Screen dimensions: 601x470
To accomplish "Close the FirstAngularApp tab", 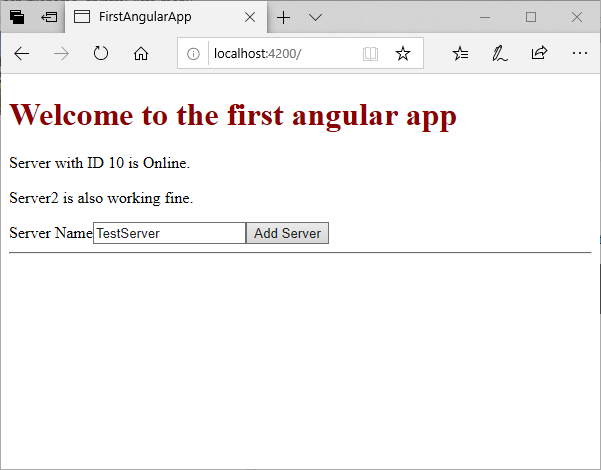I will tap(250, 17).
